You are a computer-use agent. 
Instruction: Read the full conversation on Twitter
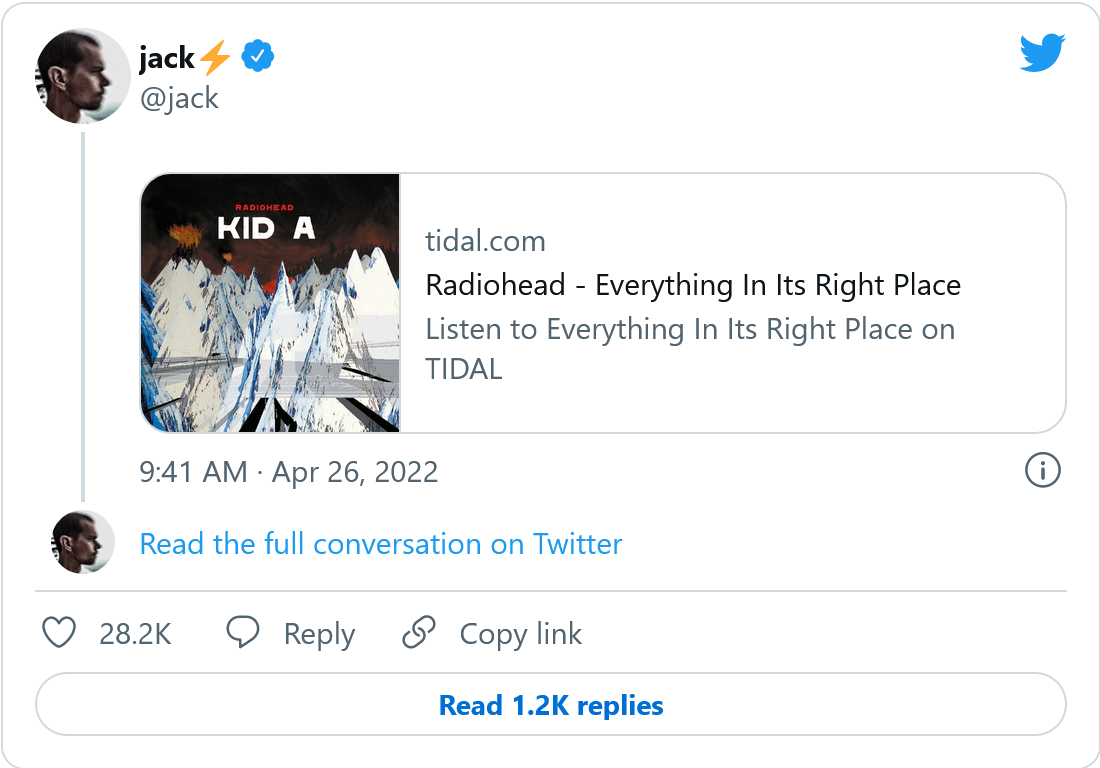click(x=381, y=544)
